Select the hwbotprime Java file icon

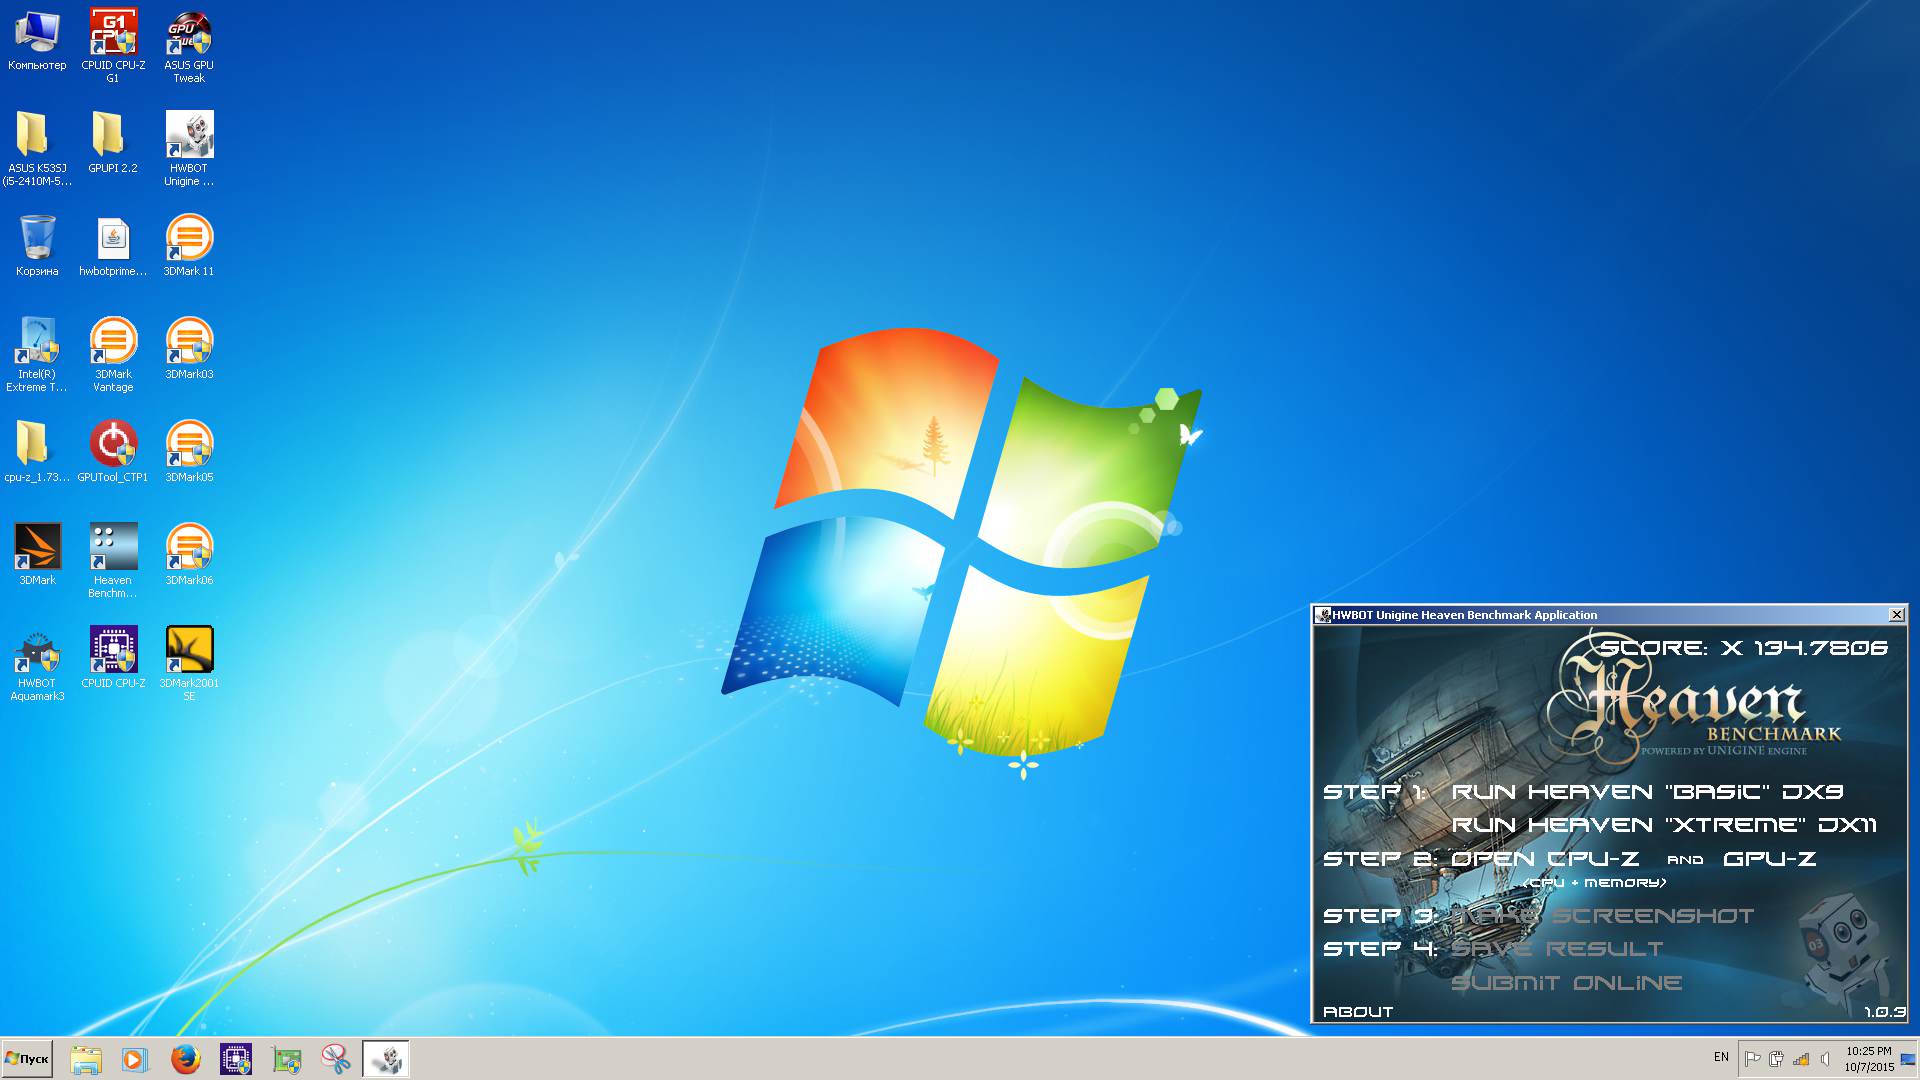click(113, 245)
